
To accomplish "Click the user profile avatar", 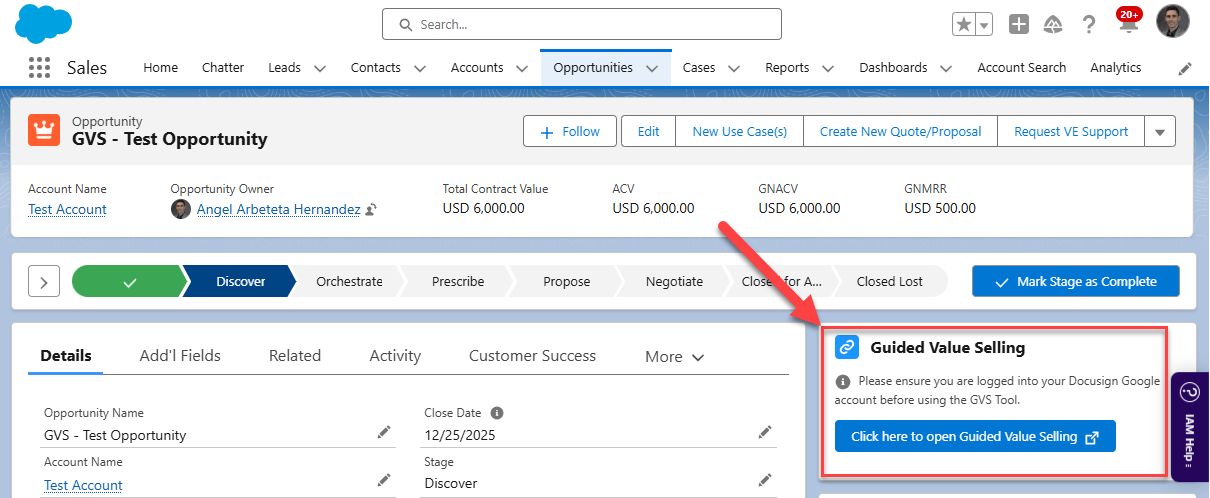I will (1172, 22).
